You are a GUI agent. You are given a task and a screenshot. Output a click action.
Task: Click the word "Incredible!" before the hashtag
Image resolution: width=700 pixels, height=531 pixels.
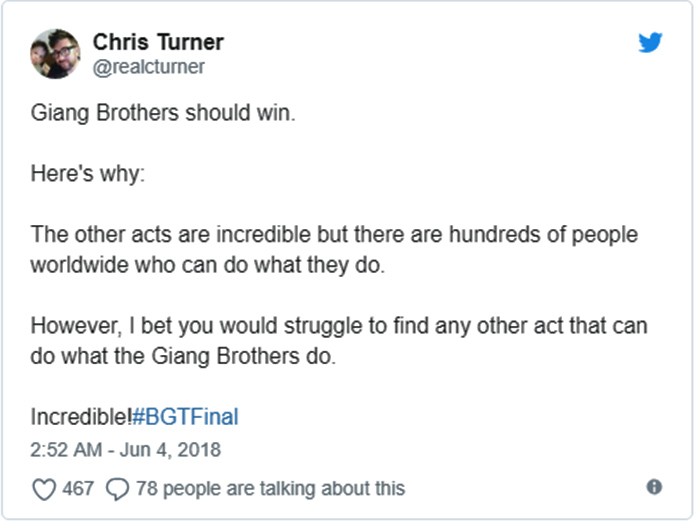80,417
